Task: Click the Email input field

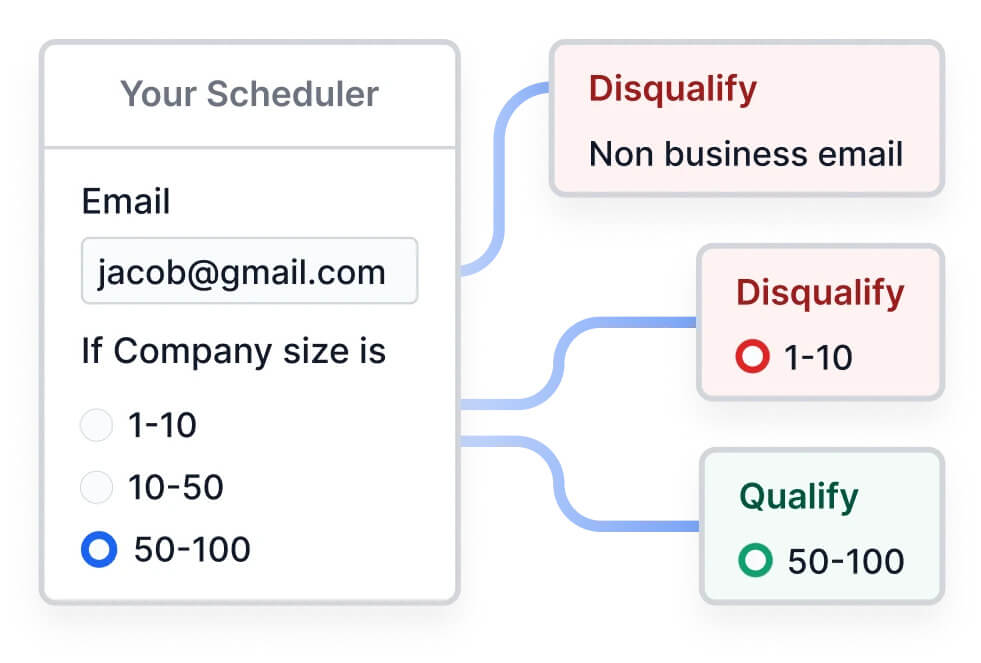Action: [x=249, y=272]
